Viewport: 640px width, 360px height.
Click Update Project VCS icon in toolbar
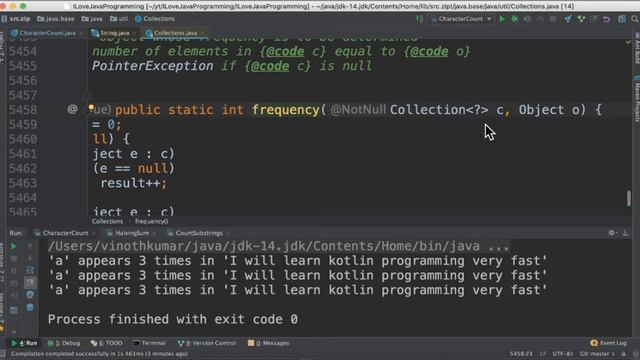coord(568,19)
